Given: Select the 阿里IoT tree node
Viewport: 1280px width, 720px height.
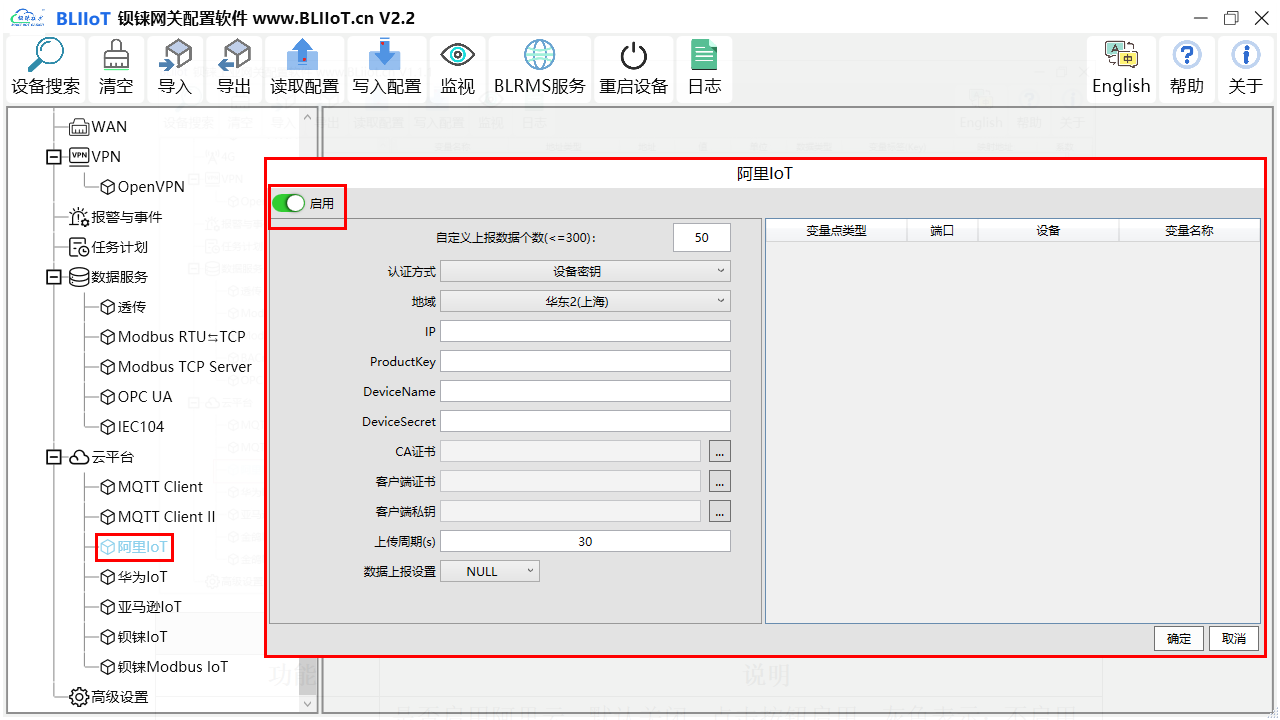Looking at the screenshot, I should tap(134, 547).
